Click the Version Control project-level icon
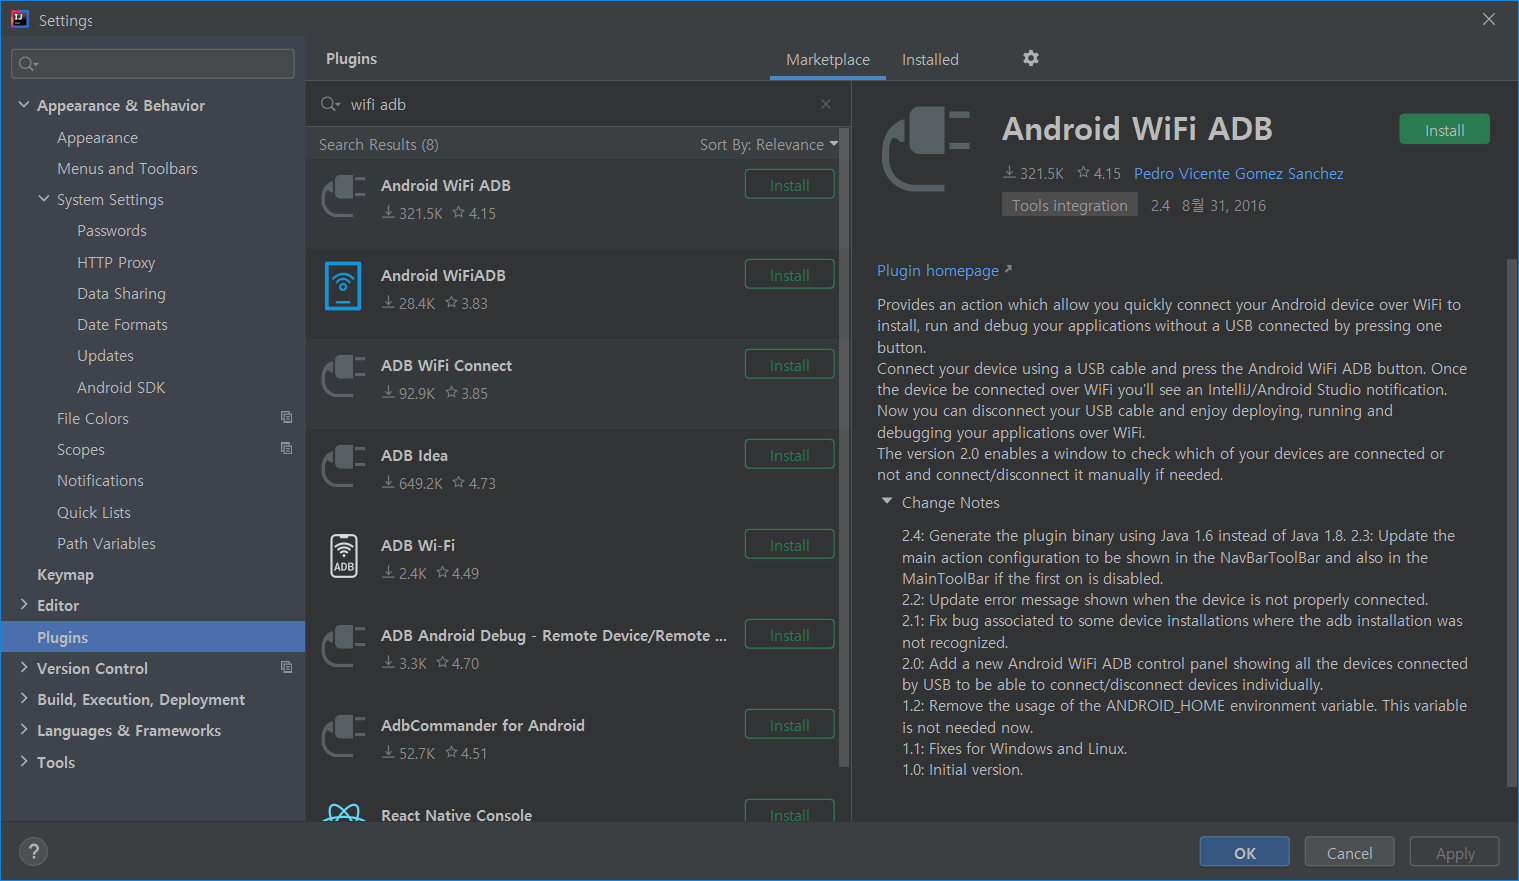 pyautogui.click(x=287, y=667)
